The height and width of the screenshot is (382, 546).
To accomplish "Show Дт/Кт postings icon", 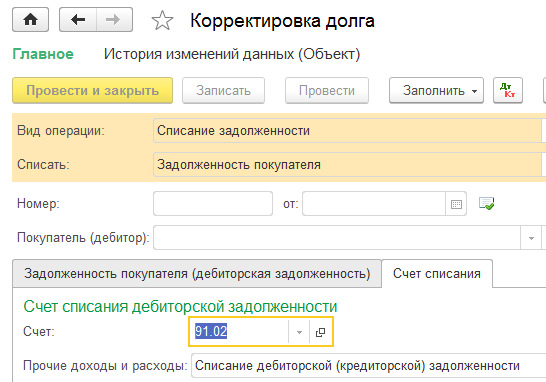I will click(x=508, y=91).
